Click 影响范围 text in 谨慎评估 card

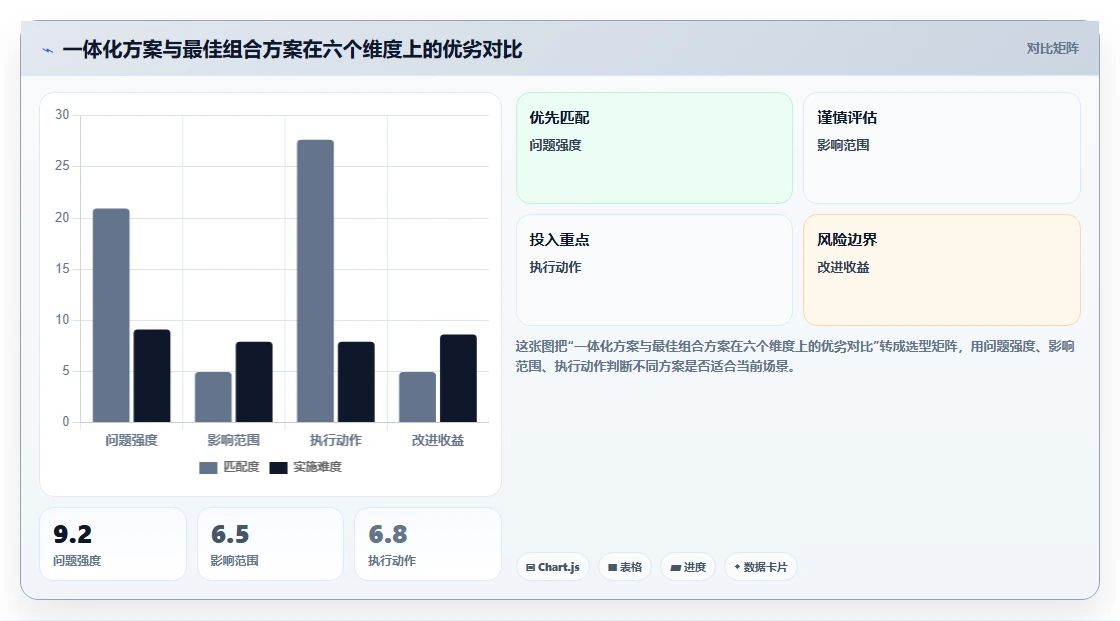click(844, 145)
